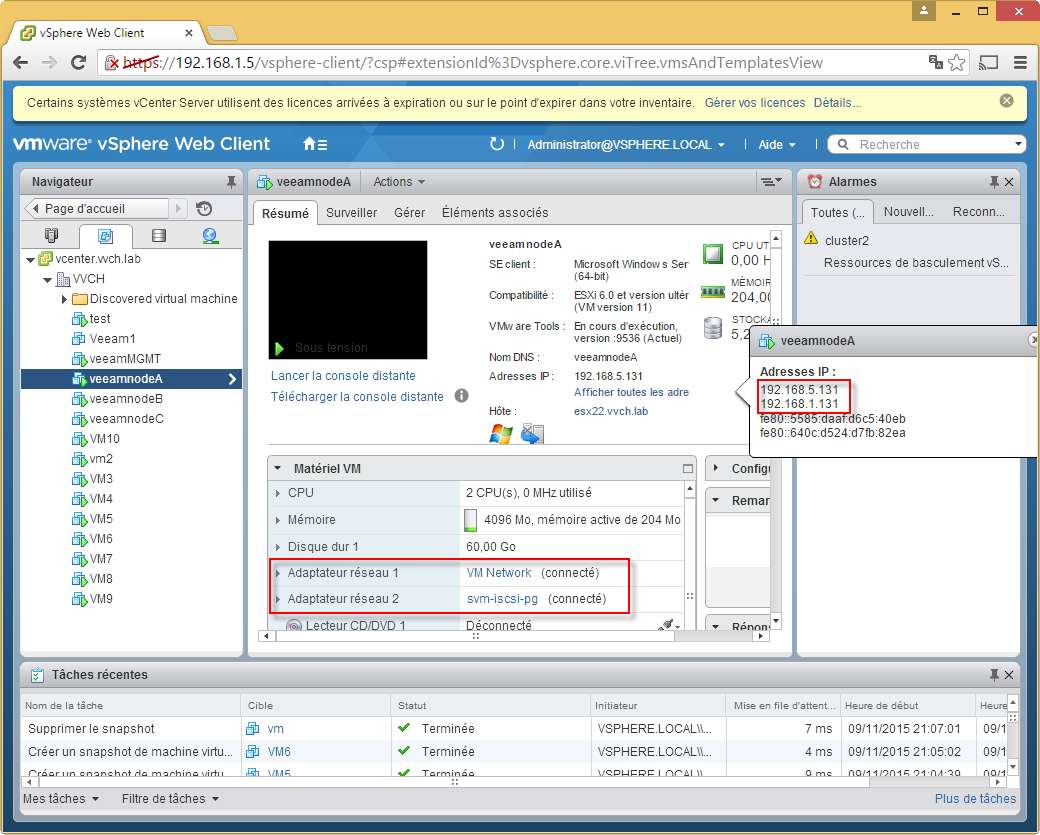Click Lancer la console distante link

click(343, 376)
